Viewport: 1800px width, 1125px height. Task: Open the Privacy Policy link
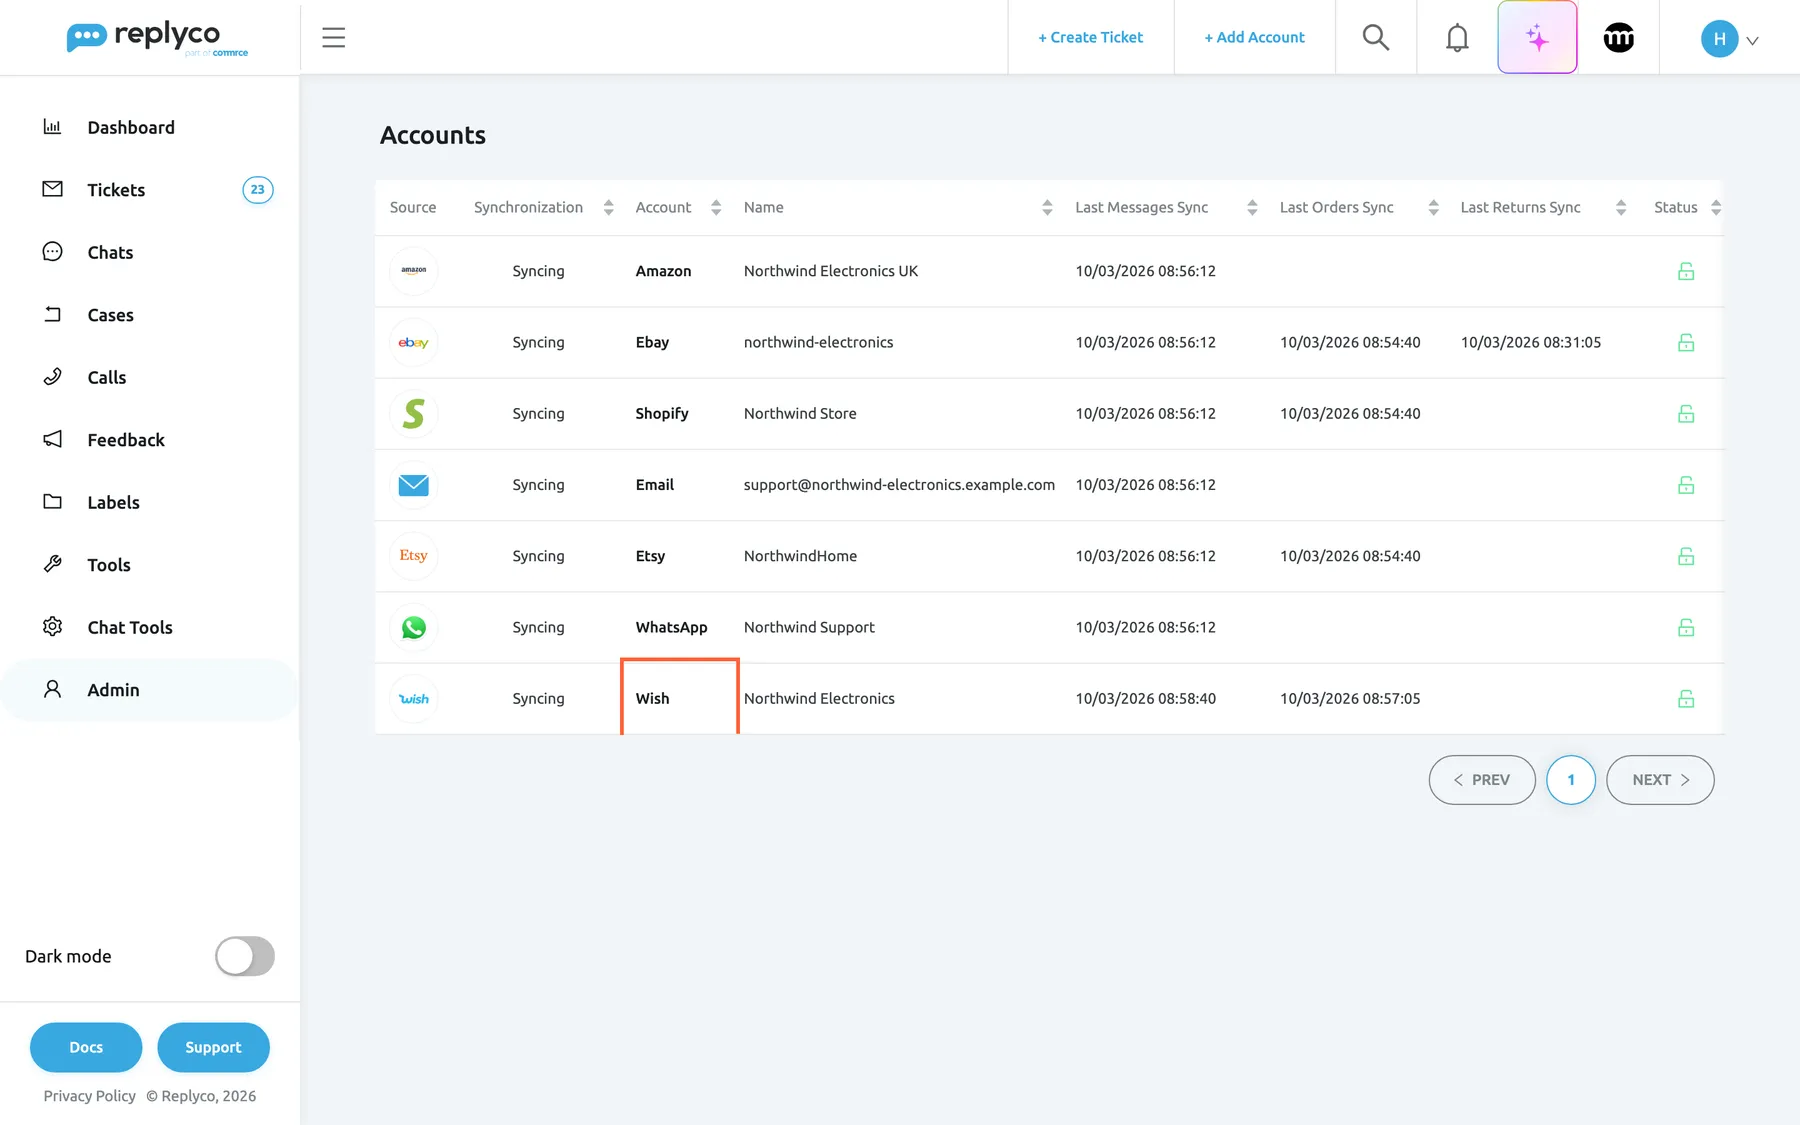89,1096
